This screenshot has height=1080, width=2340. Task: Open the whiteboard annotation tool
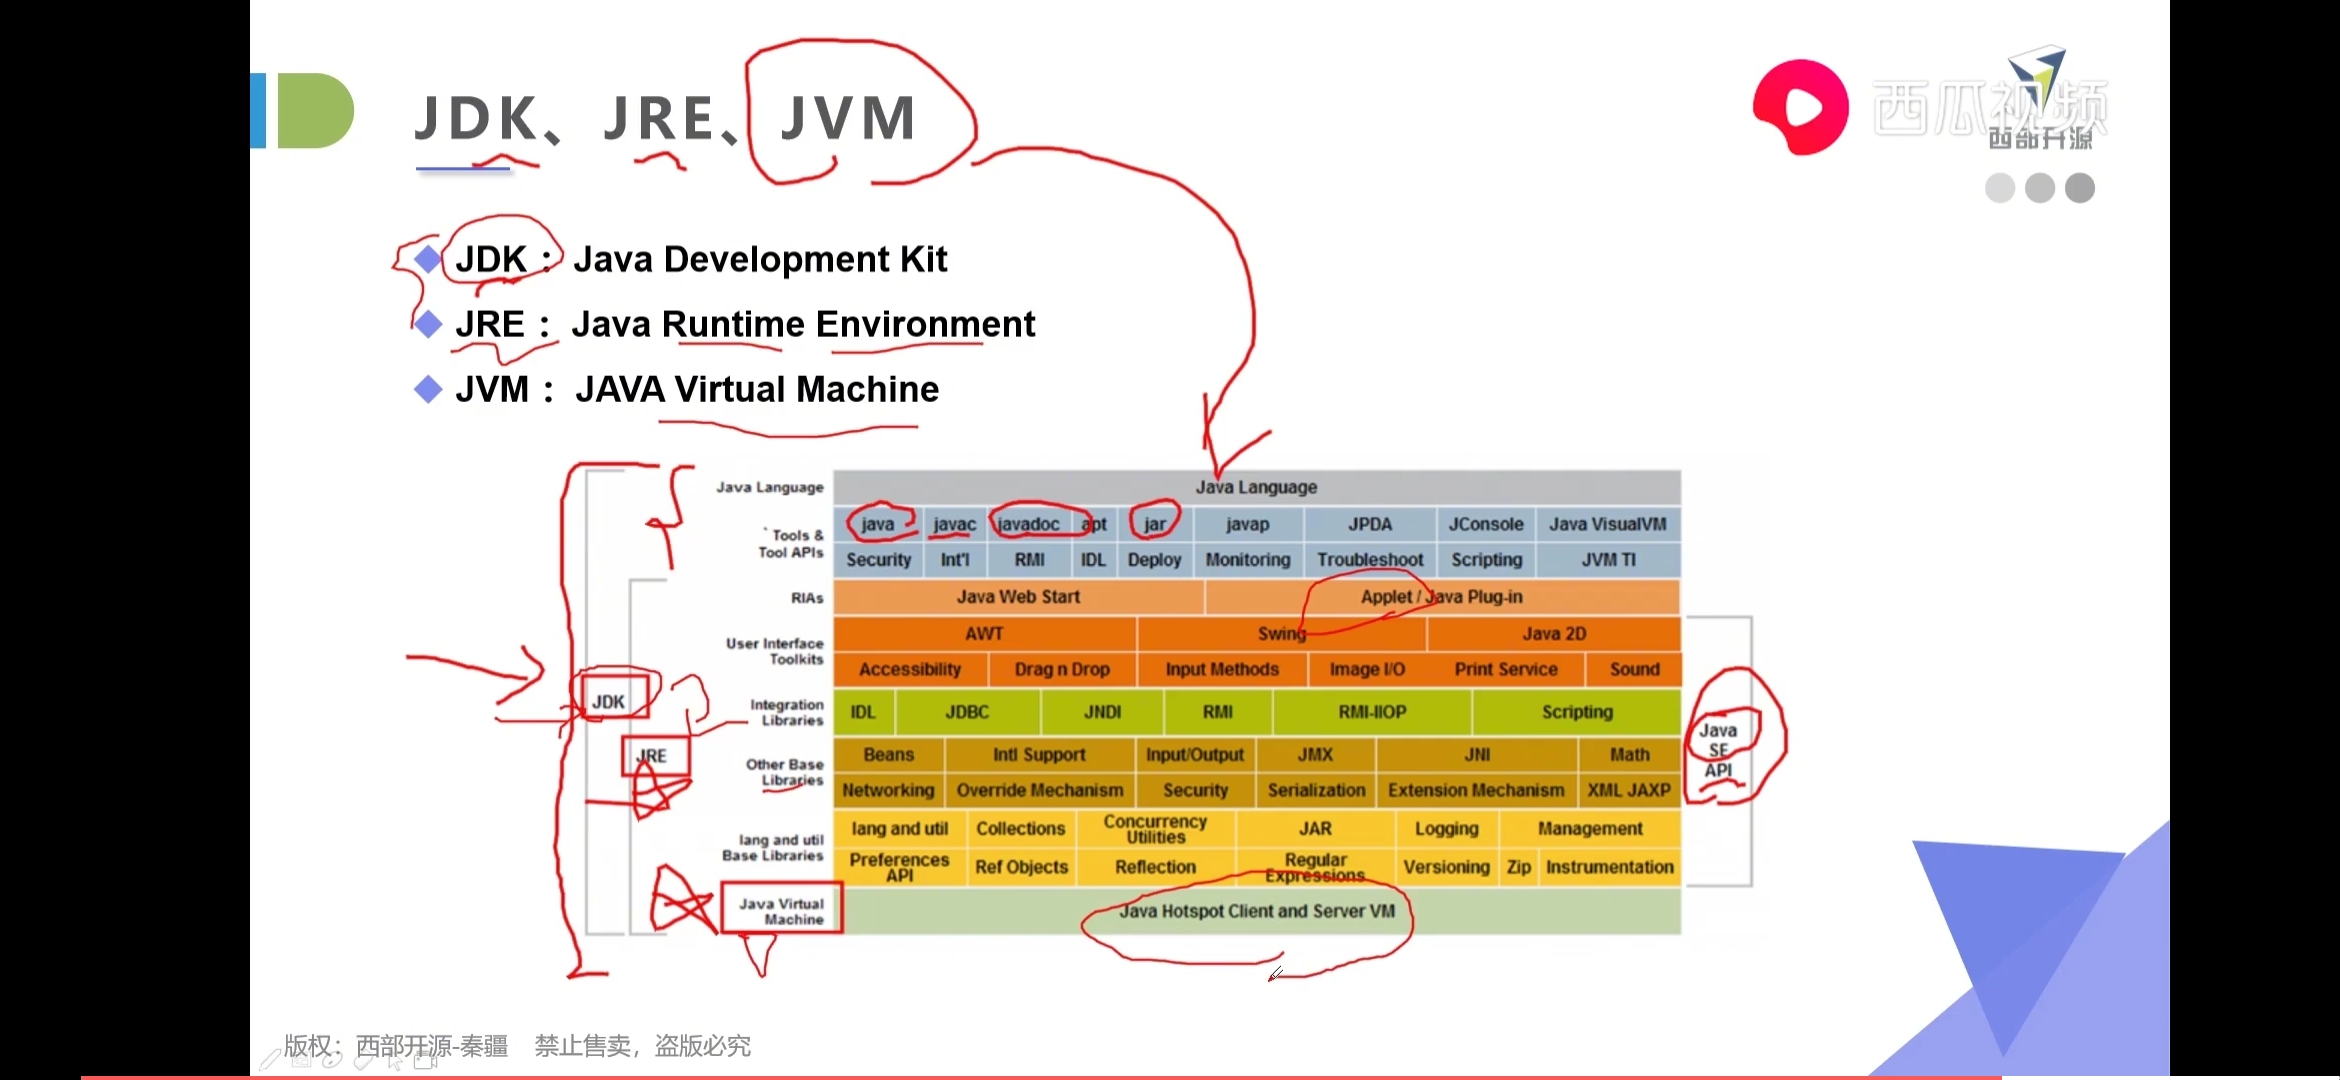pyautogui.click(x=301, y=1059)
